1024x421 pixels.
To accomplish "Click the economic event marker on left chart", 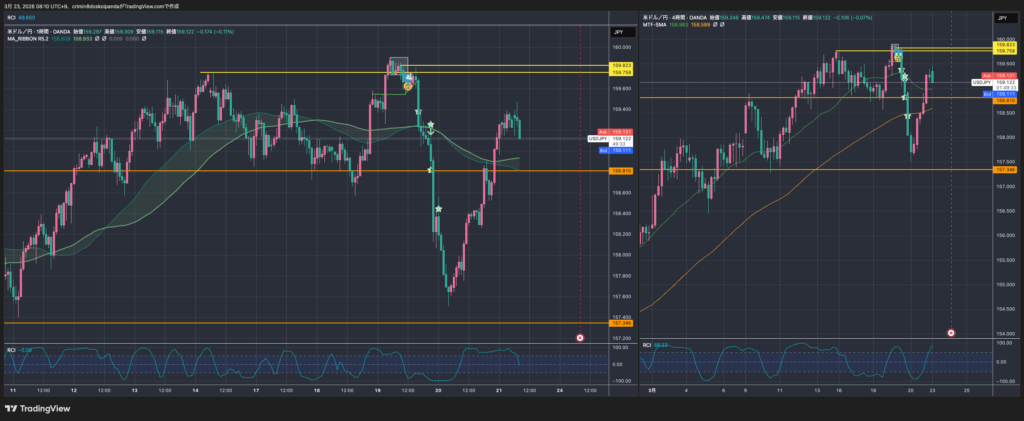I will coord(581,338).
